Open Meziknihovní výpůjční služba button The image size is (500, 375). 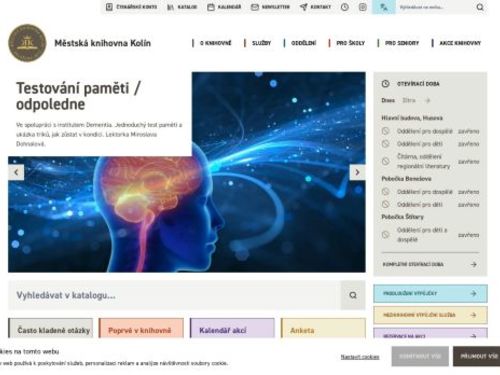pyautogui.click(x=430, y=315)
